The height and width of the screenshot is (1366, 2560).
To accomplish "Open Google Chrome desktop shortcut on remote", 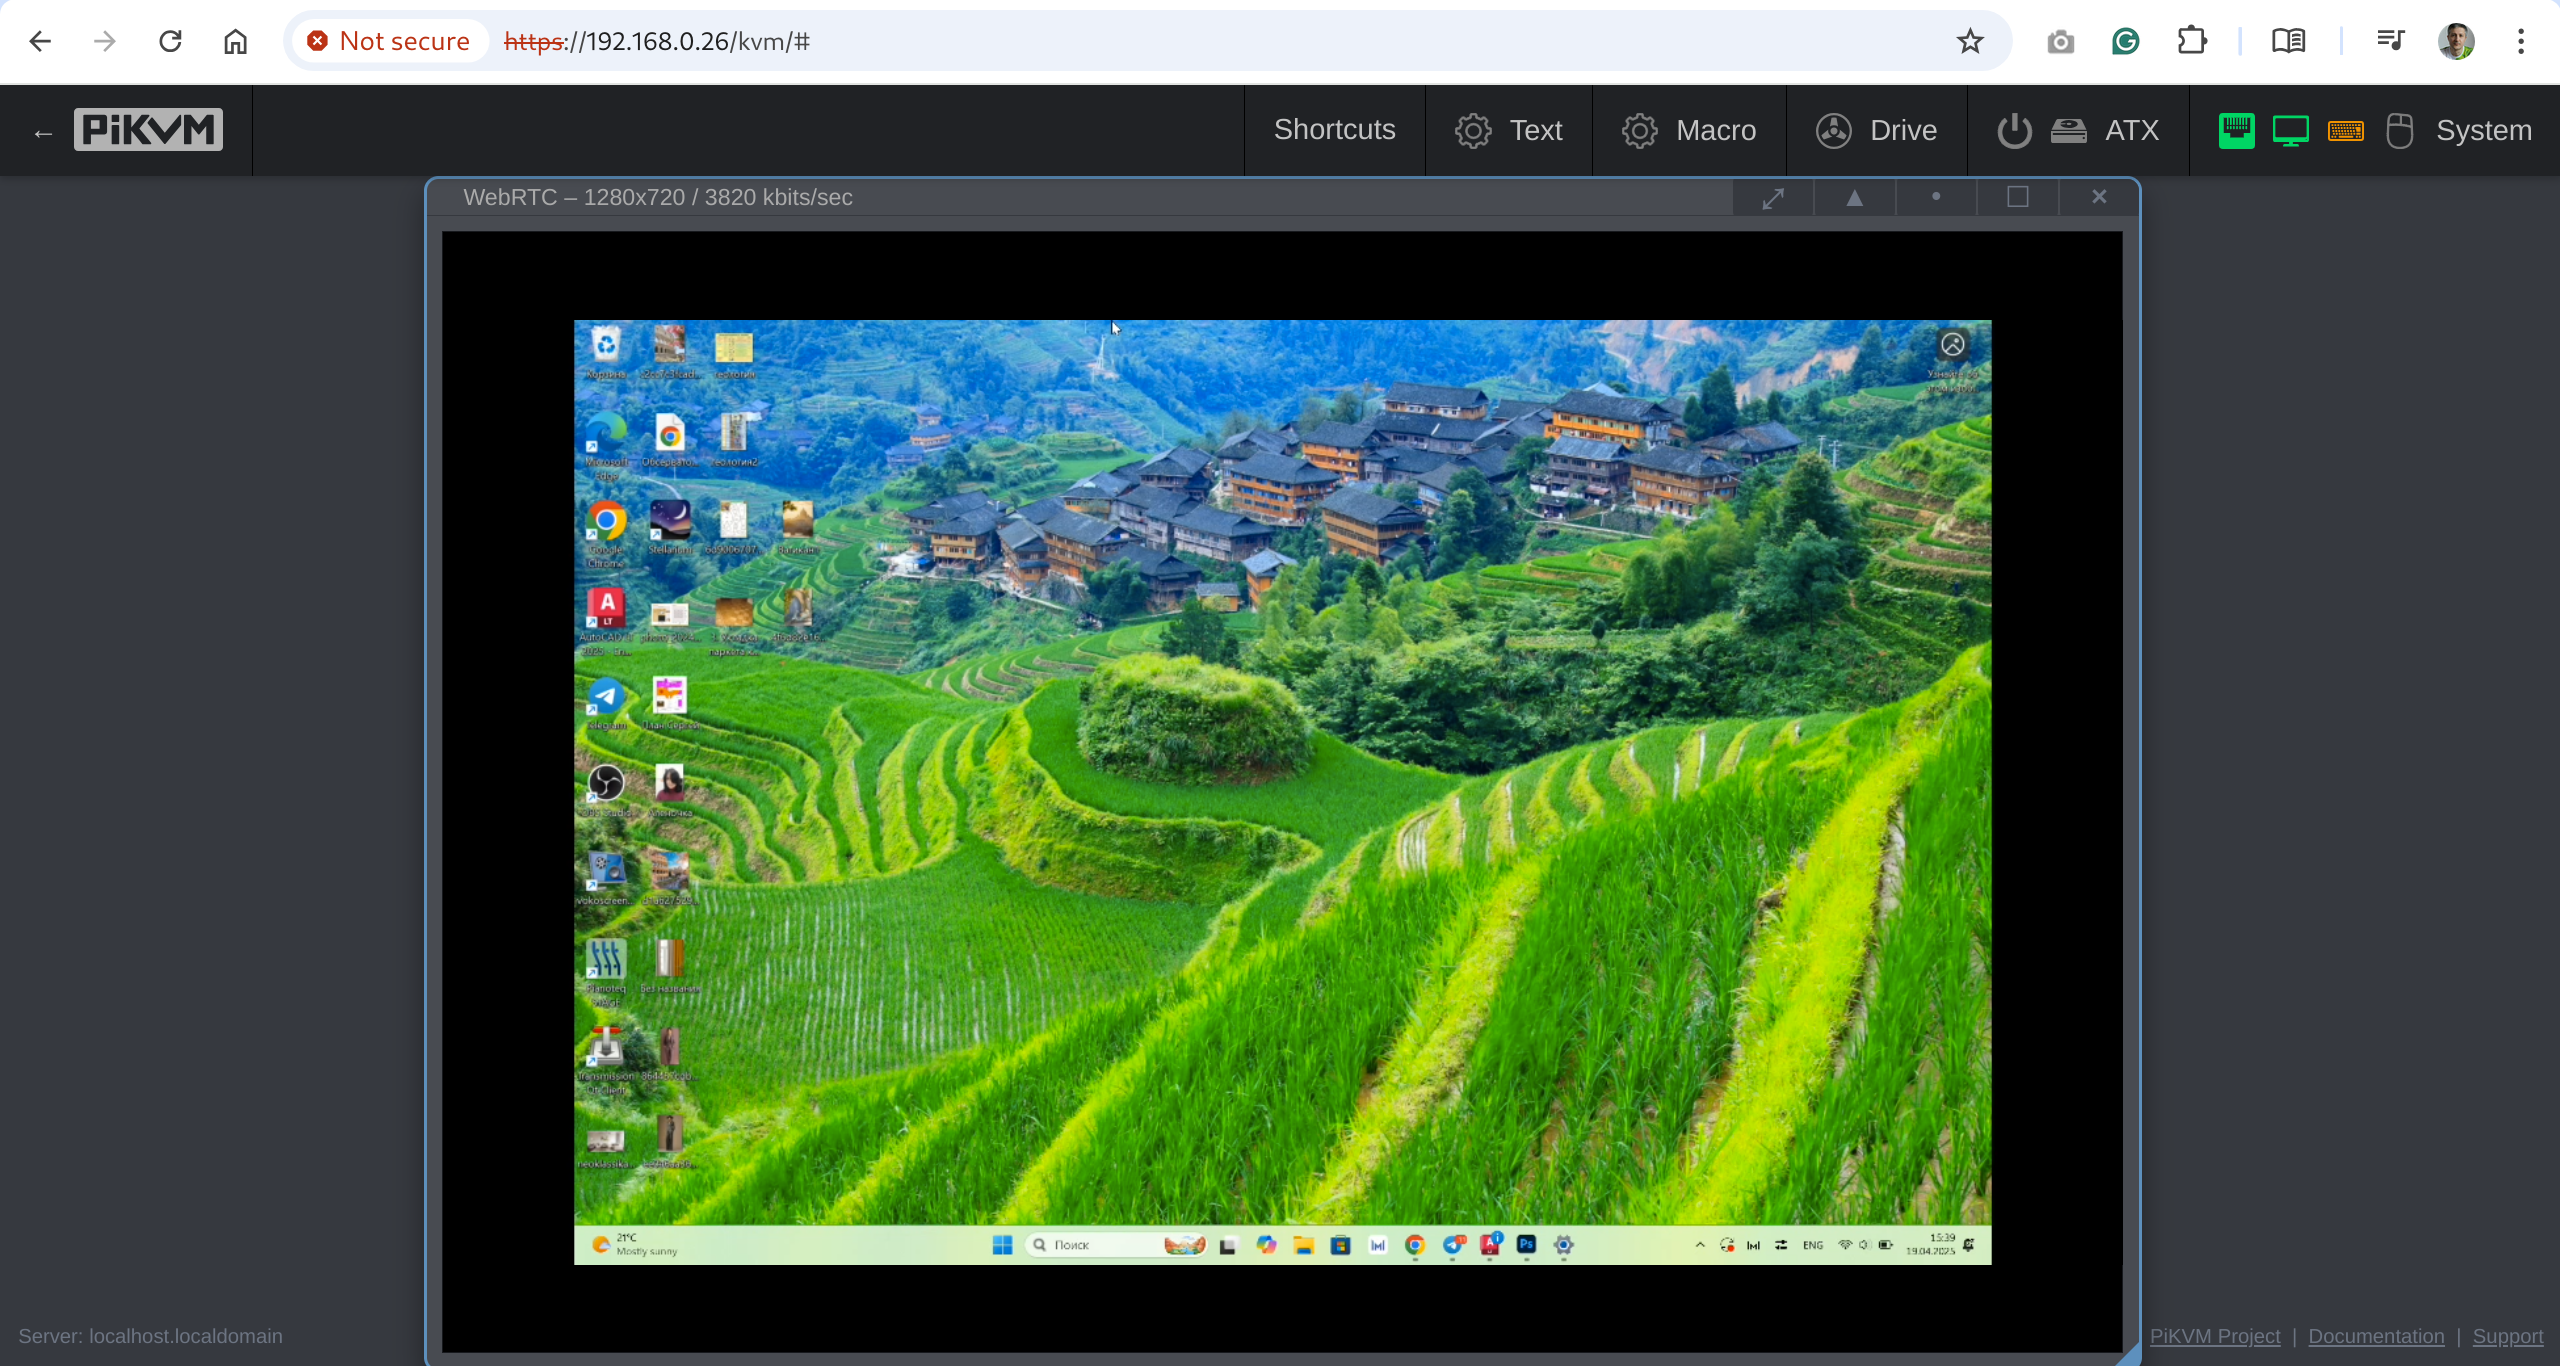I will click(606, 521).
